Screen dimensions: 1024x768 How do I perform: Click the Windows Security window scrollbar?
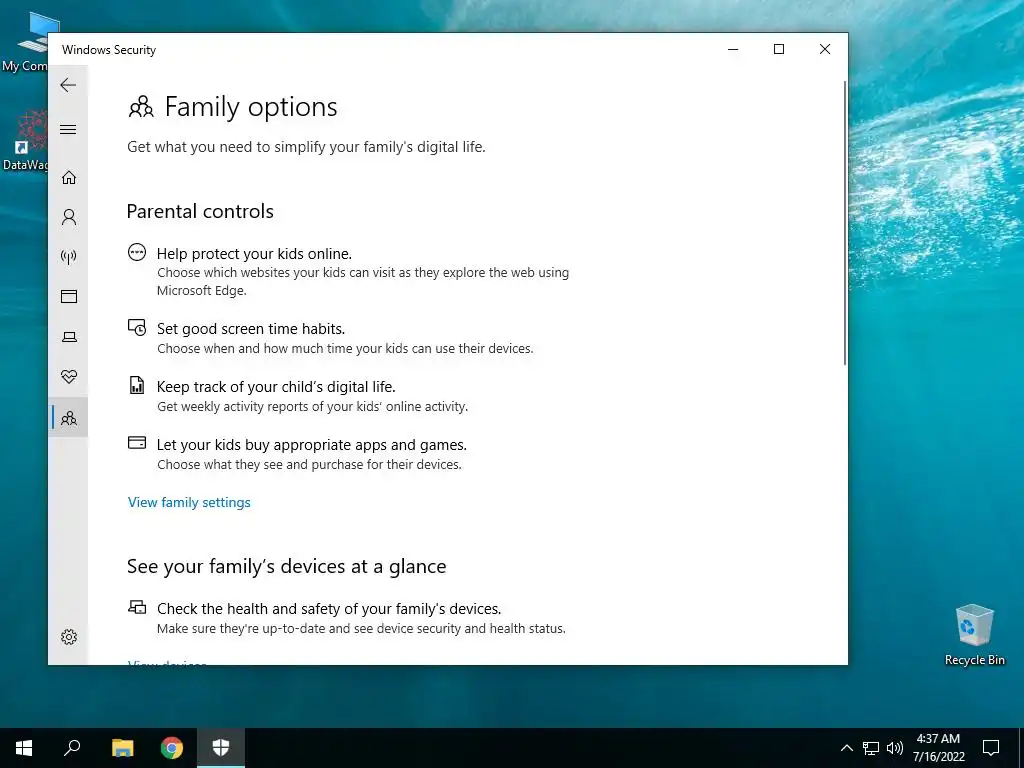click(845, 223)
